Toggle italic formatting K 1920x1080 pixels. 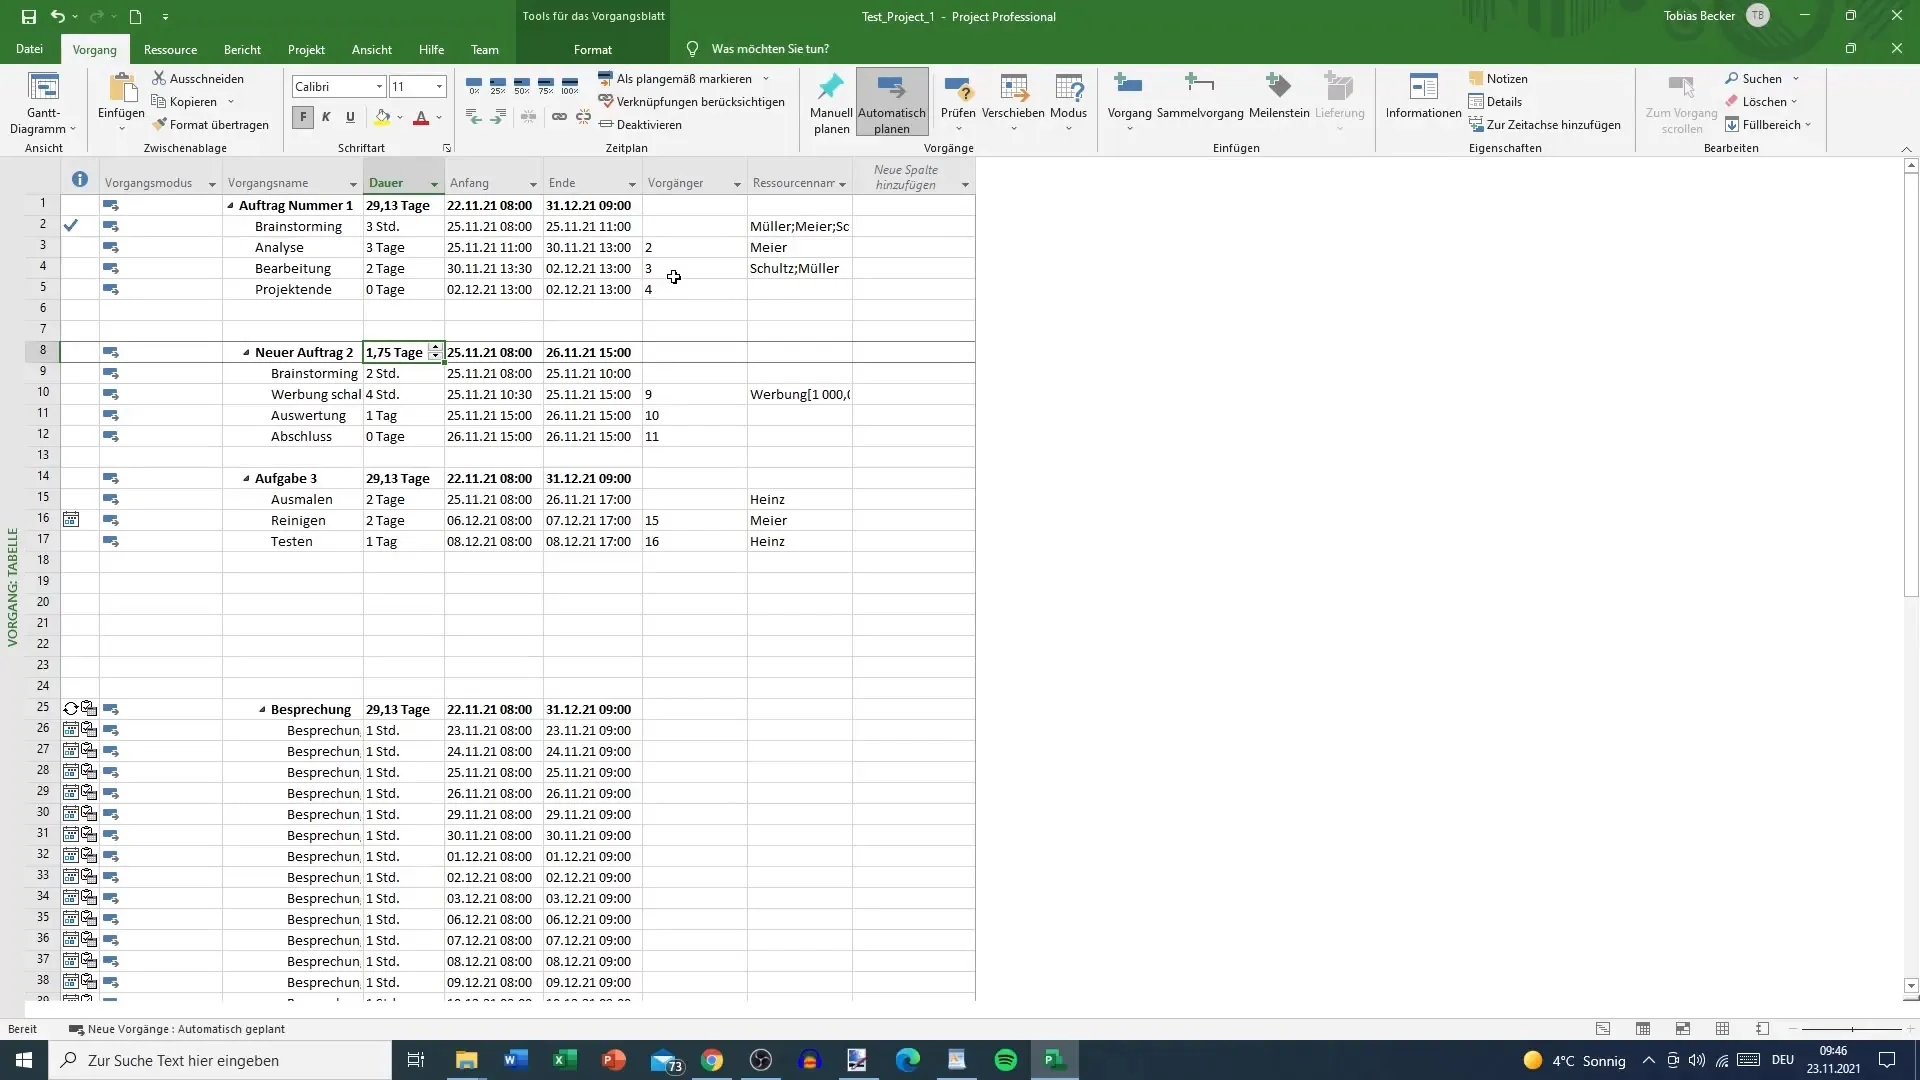click(x=326, y=117)
